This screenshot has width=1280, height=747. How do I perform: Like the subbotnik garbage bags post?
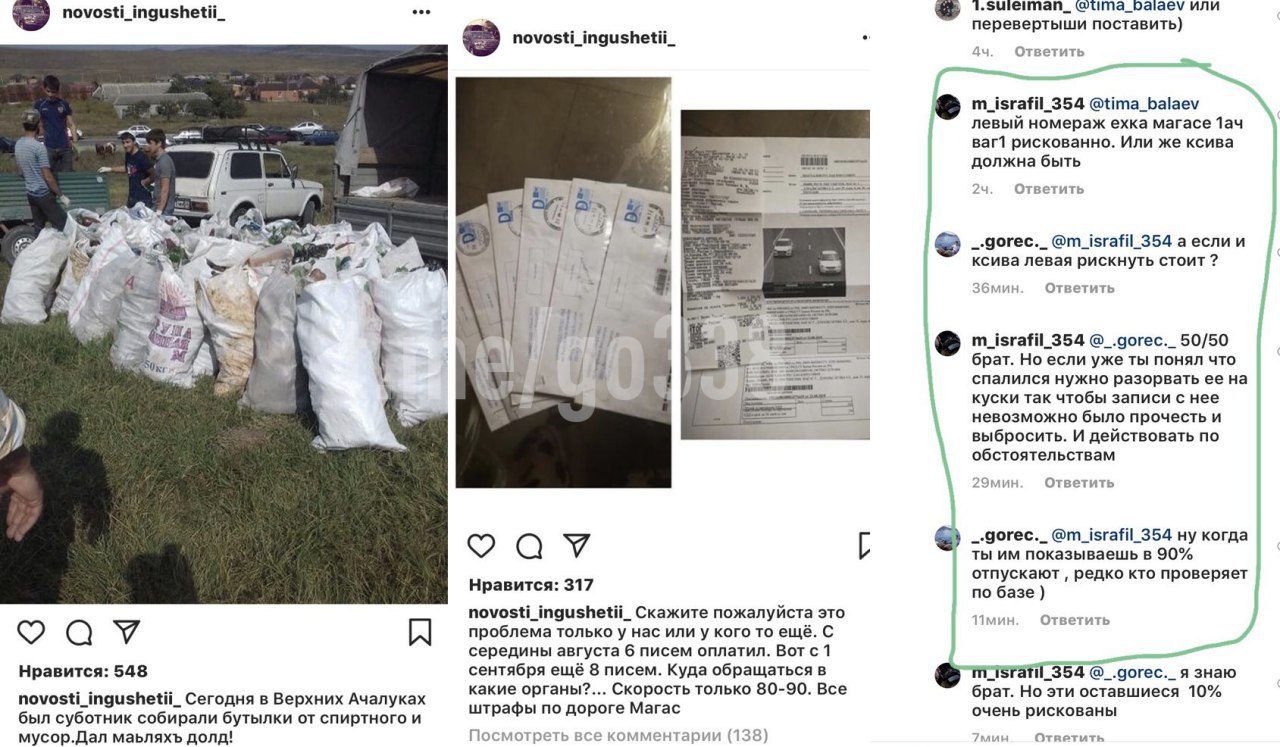tap(31, 632)
